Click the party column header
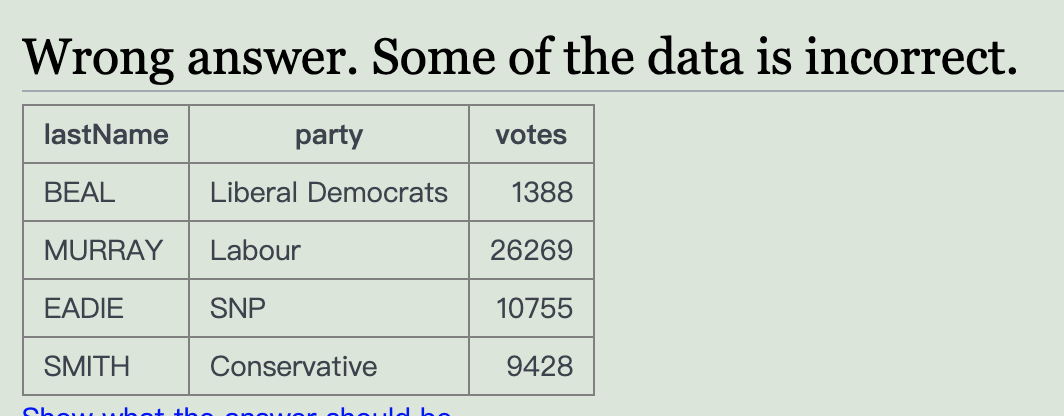This screenshot has height=416, width=1064. tap(329, 135)
